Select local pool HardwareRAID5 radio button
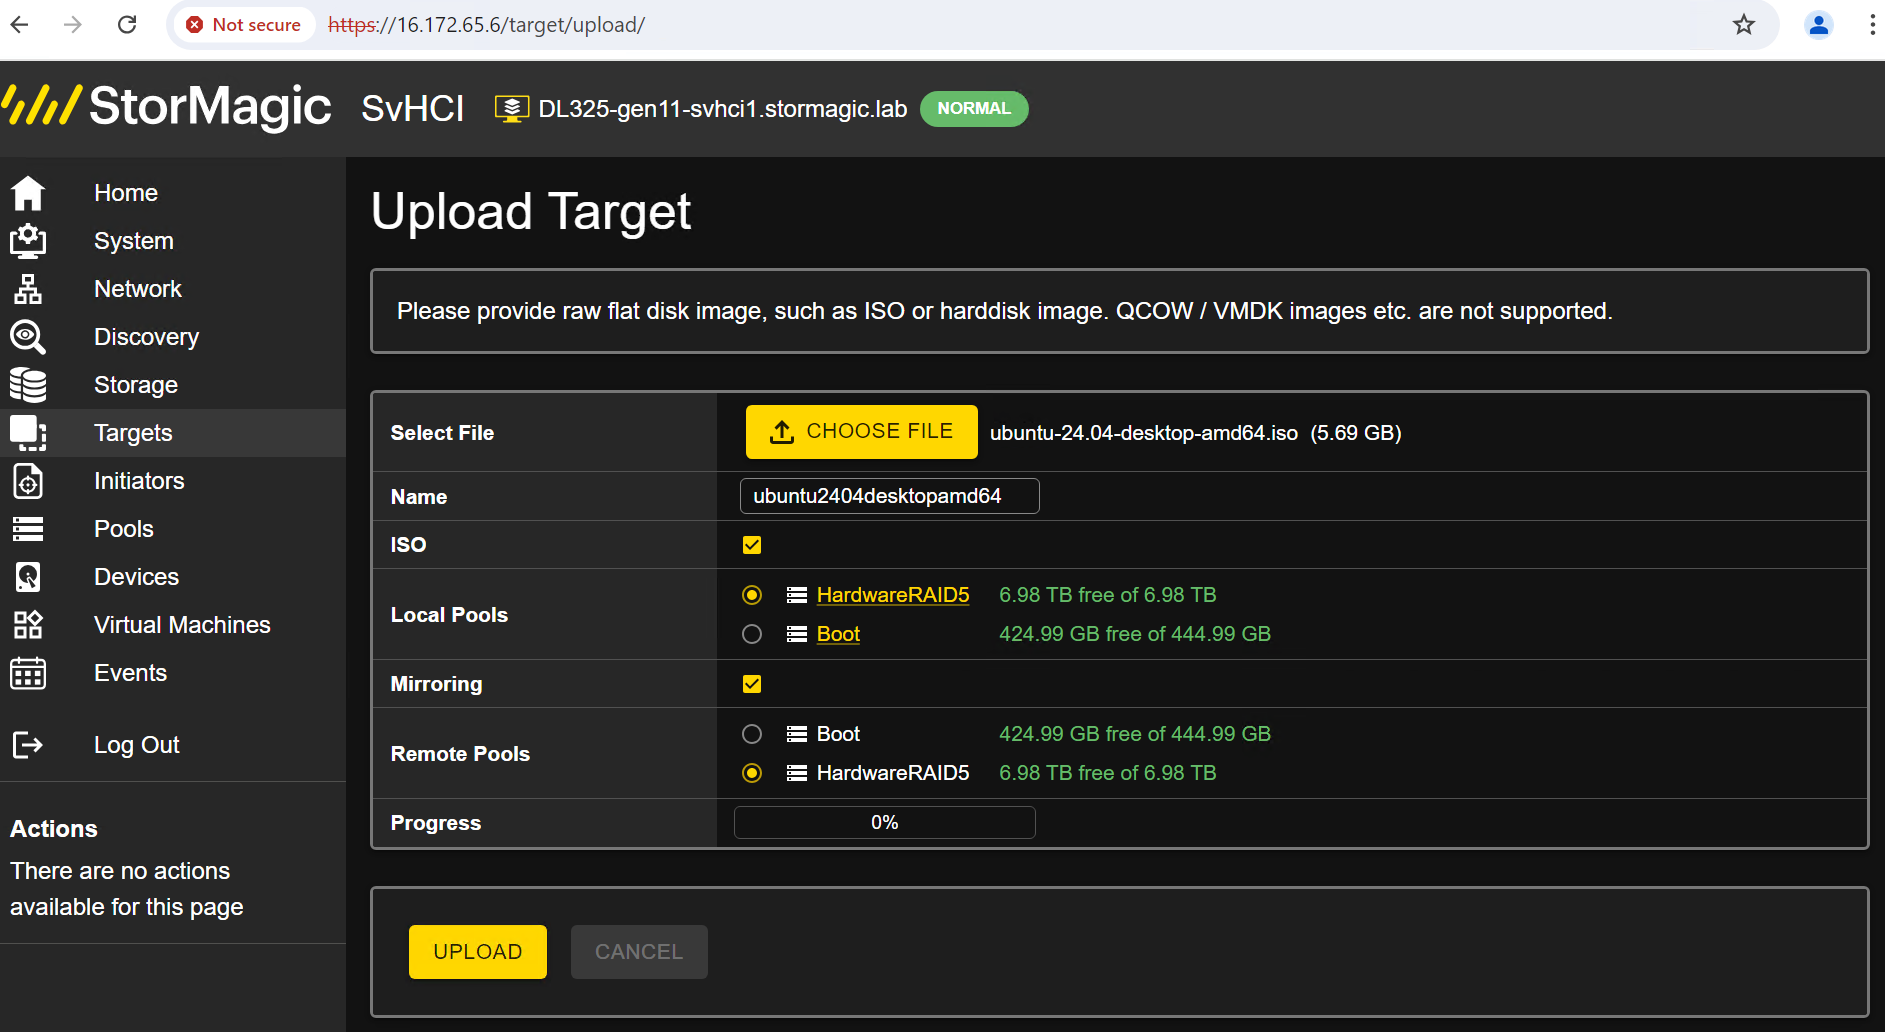Image resolution: width=1885 pixels, height=1032 pixels. coord(752,595)
